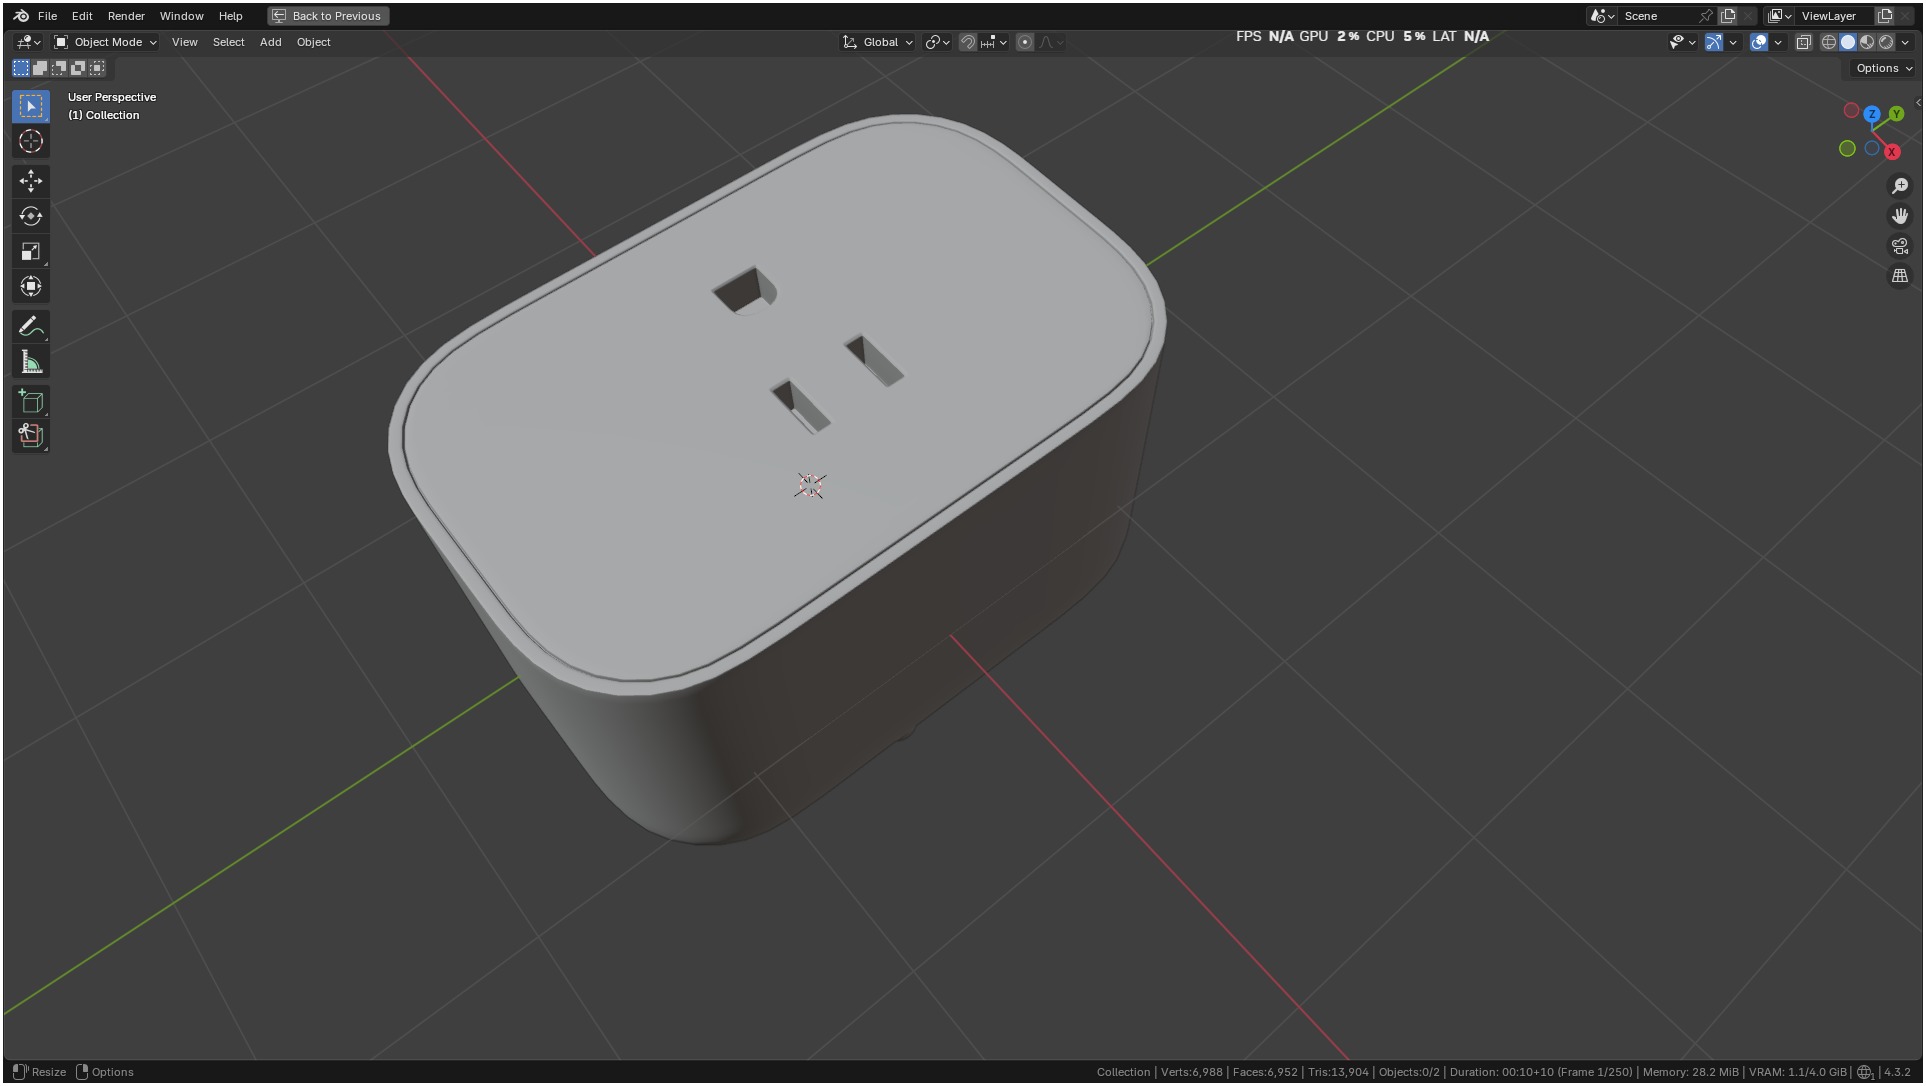1926x1086 pixels.
Task: Switch to Wireframe shading
Action: click(1829, 42)
